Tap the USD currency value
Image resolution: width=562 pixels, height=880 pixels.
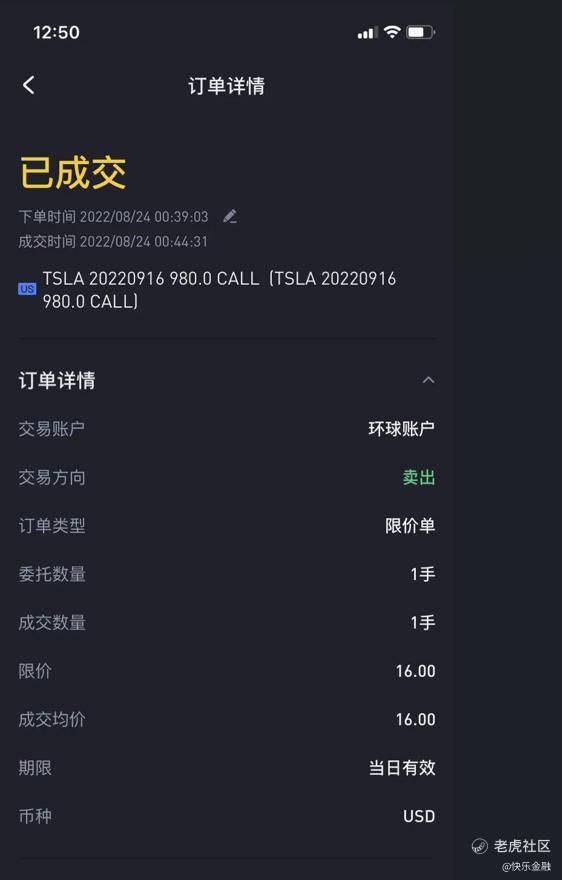click(x=419, y=816)
